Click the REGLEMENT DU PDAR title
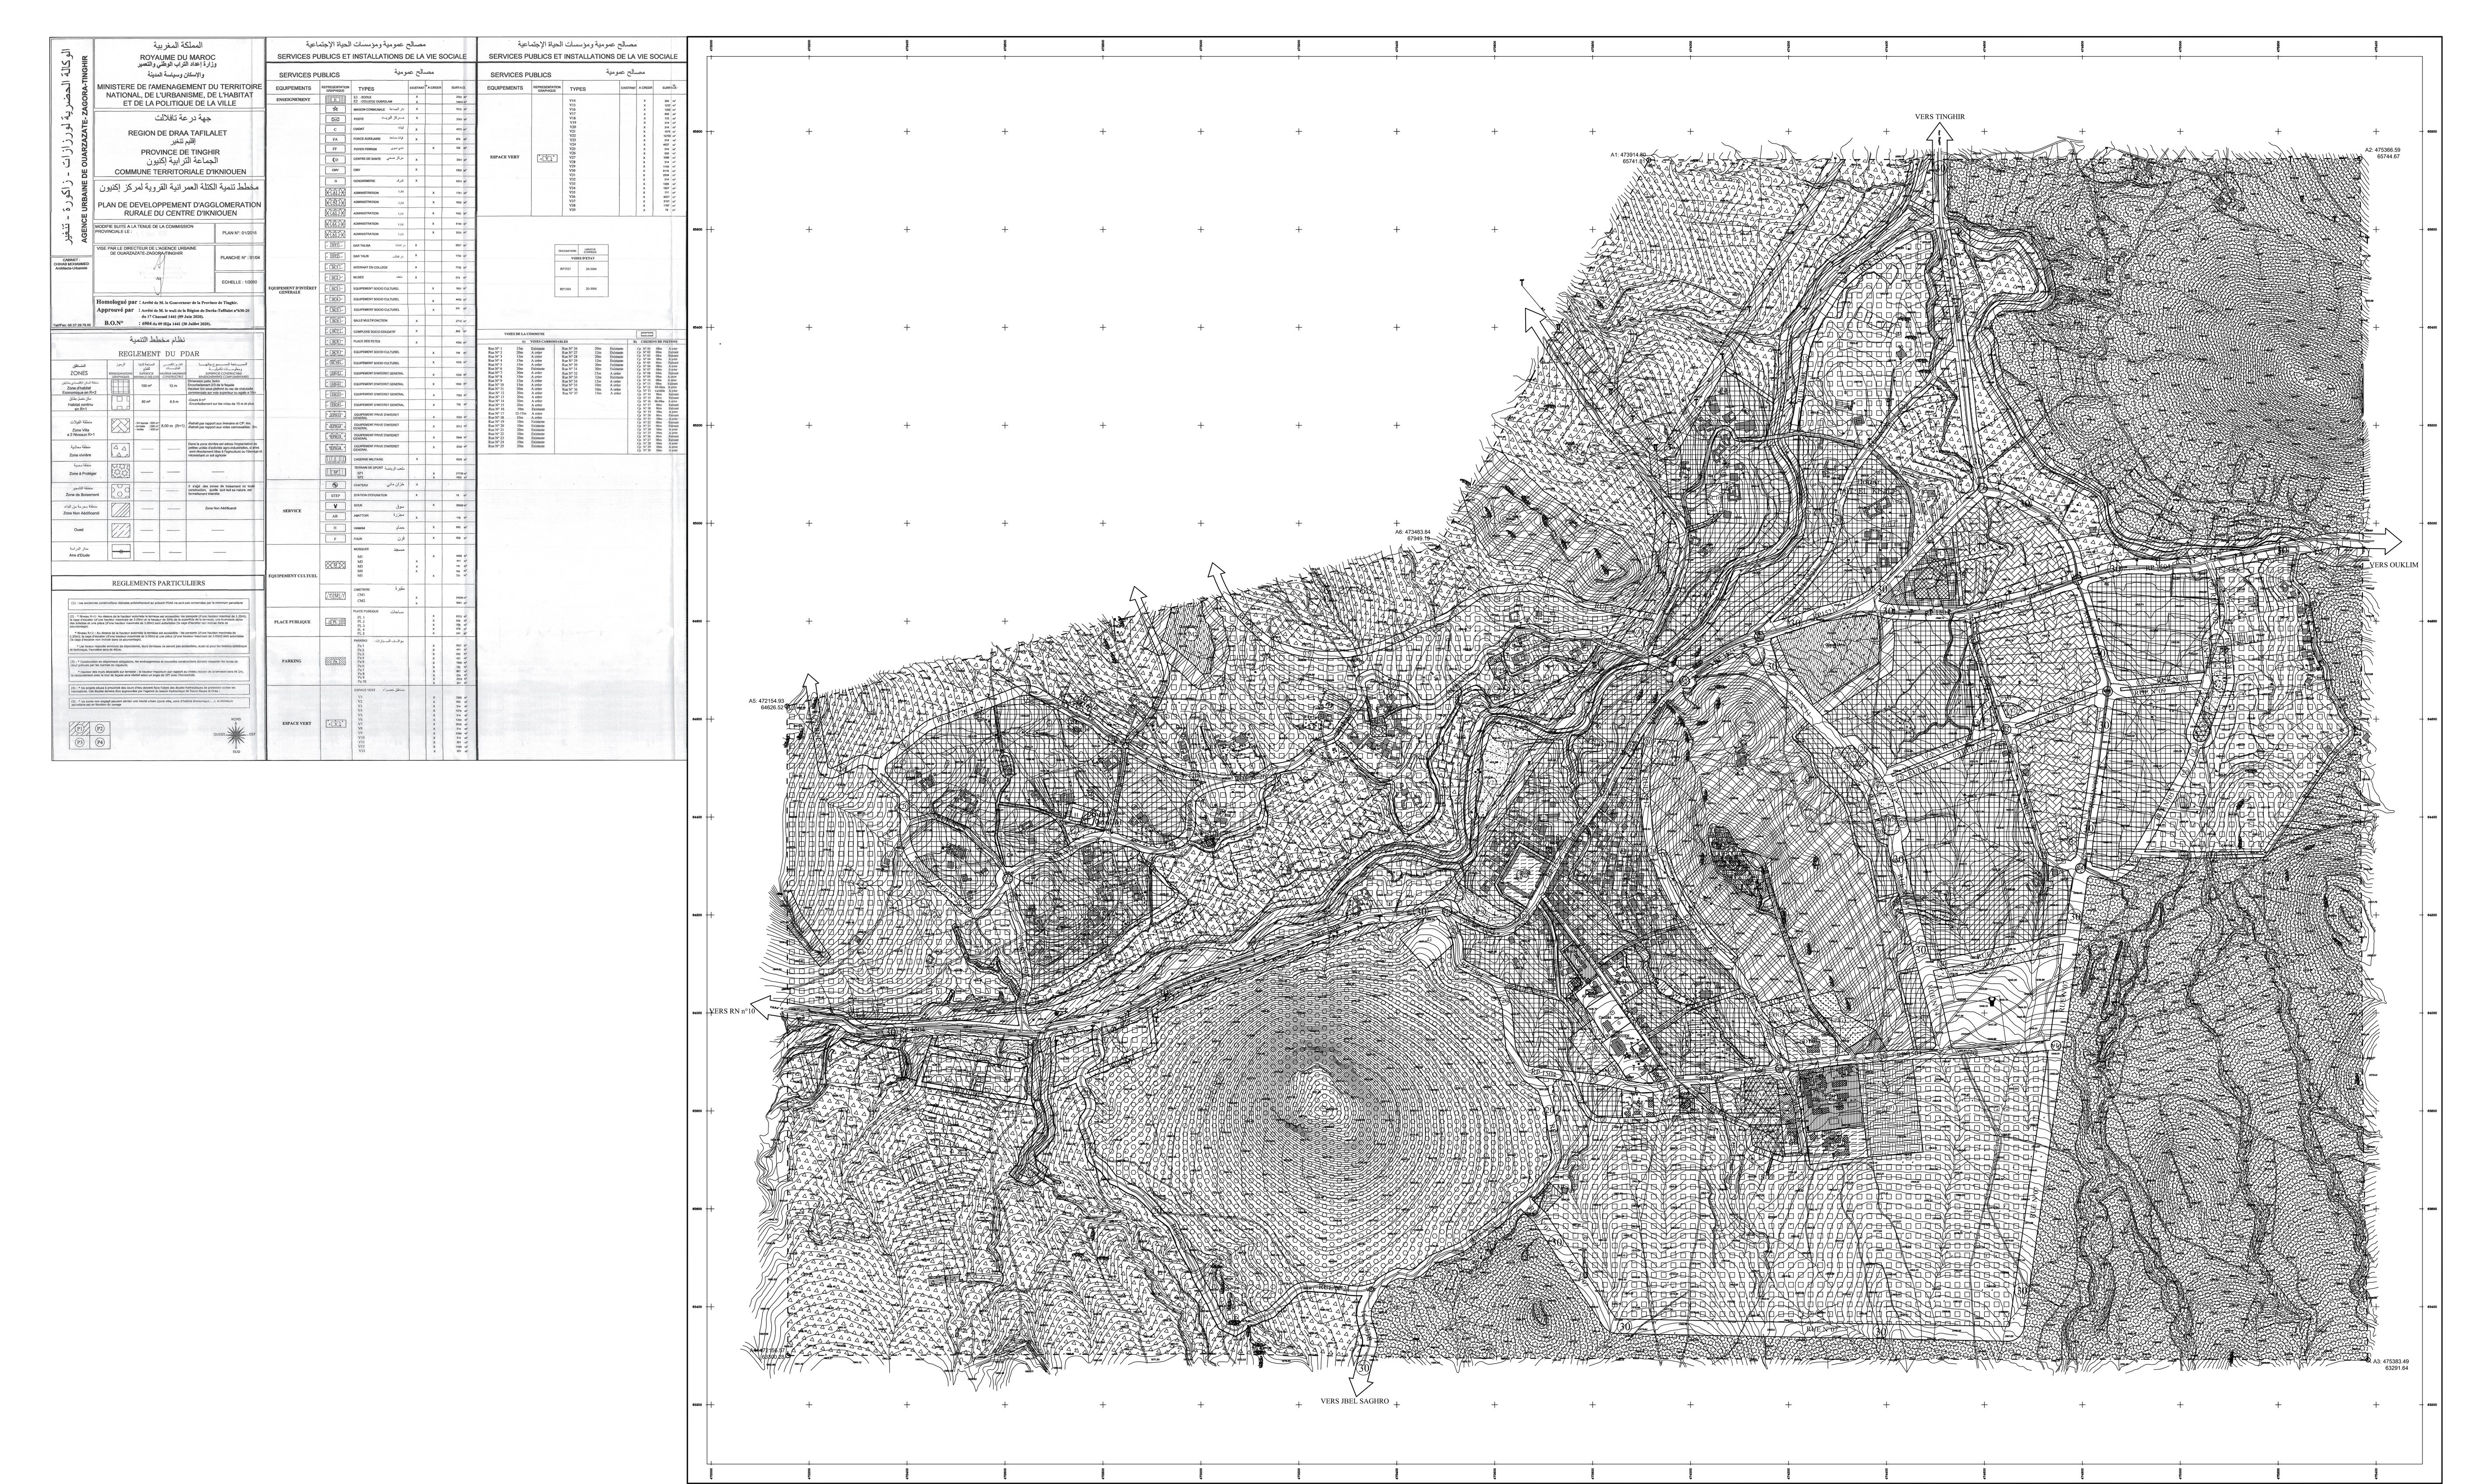 click(x=158, y=354)
